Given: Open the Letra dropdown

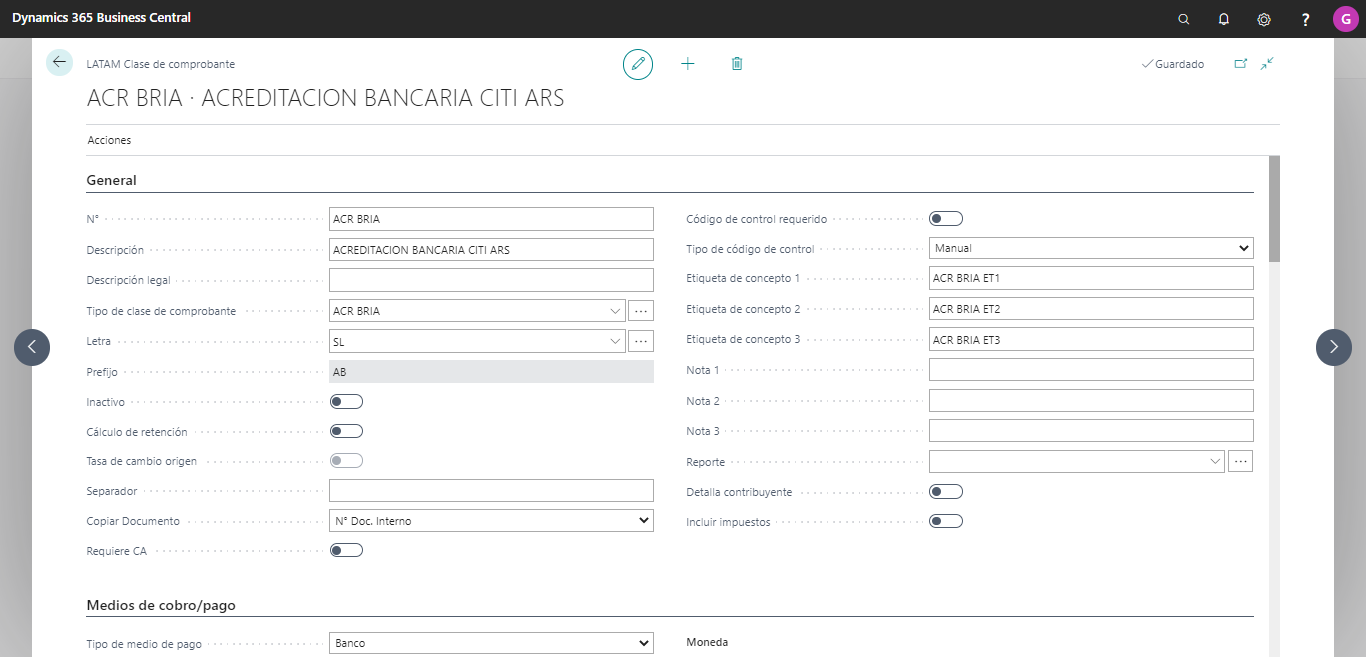Looking at the screenshot, I should tap(615, 341).
